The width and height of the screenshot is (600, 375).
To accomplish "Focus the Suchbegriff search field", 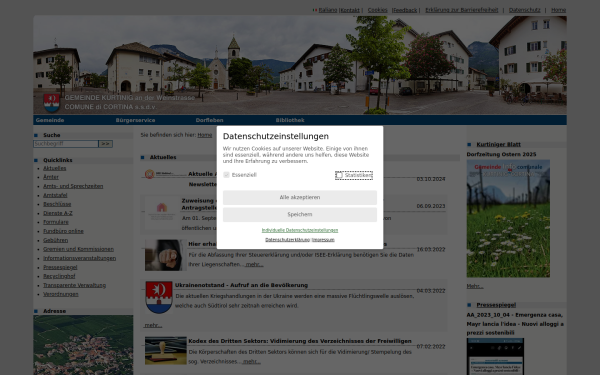I will coord(66,144).
